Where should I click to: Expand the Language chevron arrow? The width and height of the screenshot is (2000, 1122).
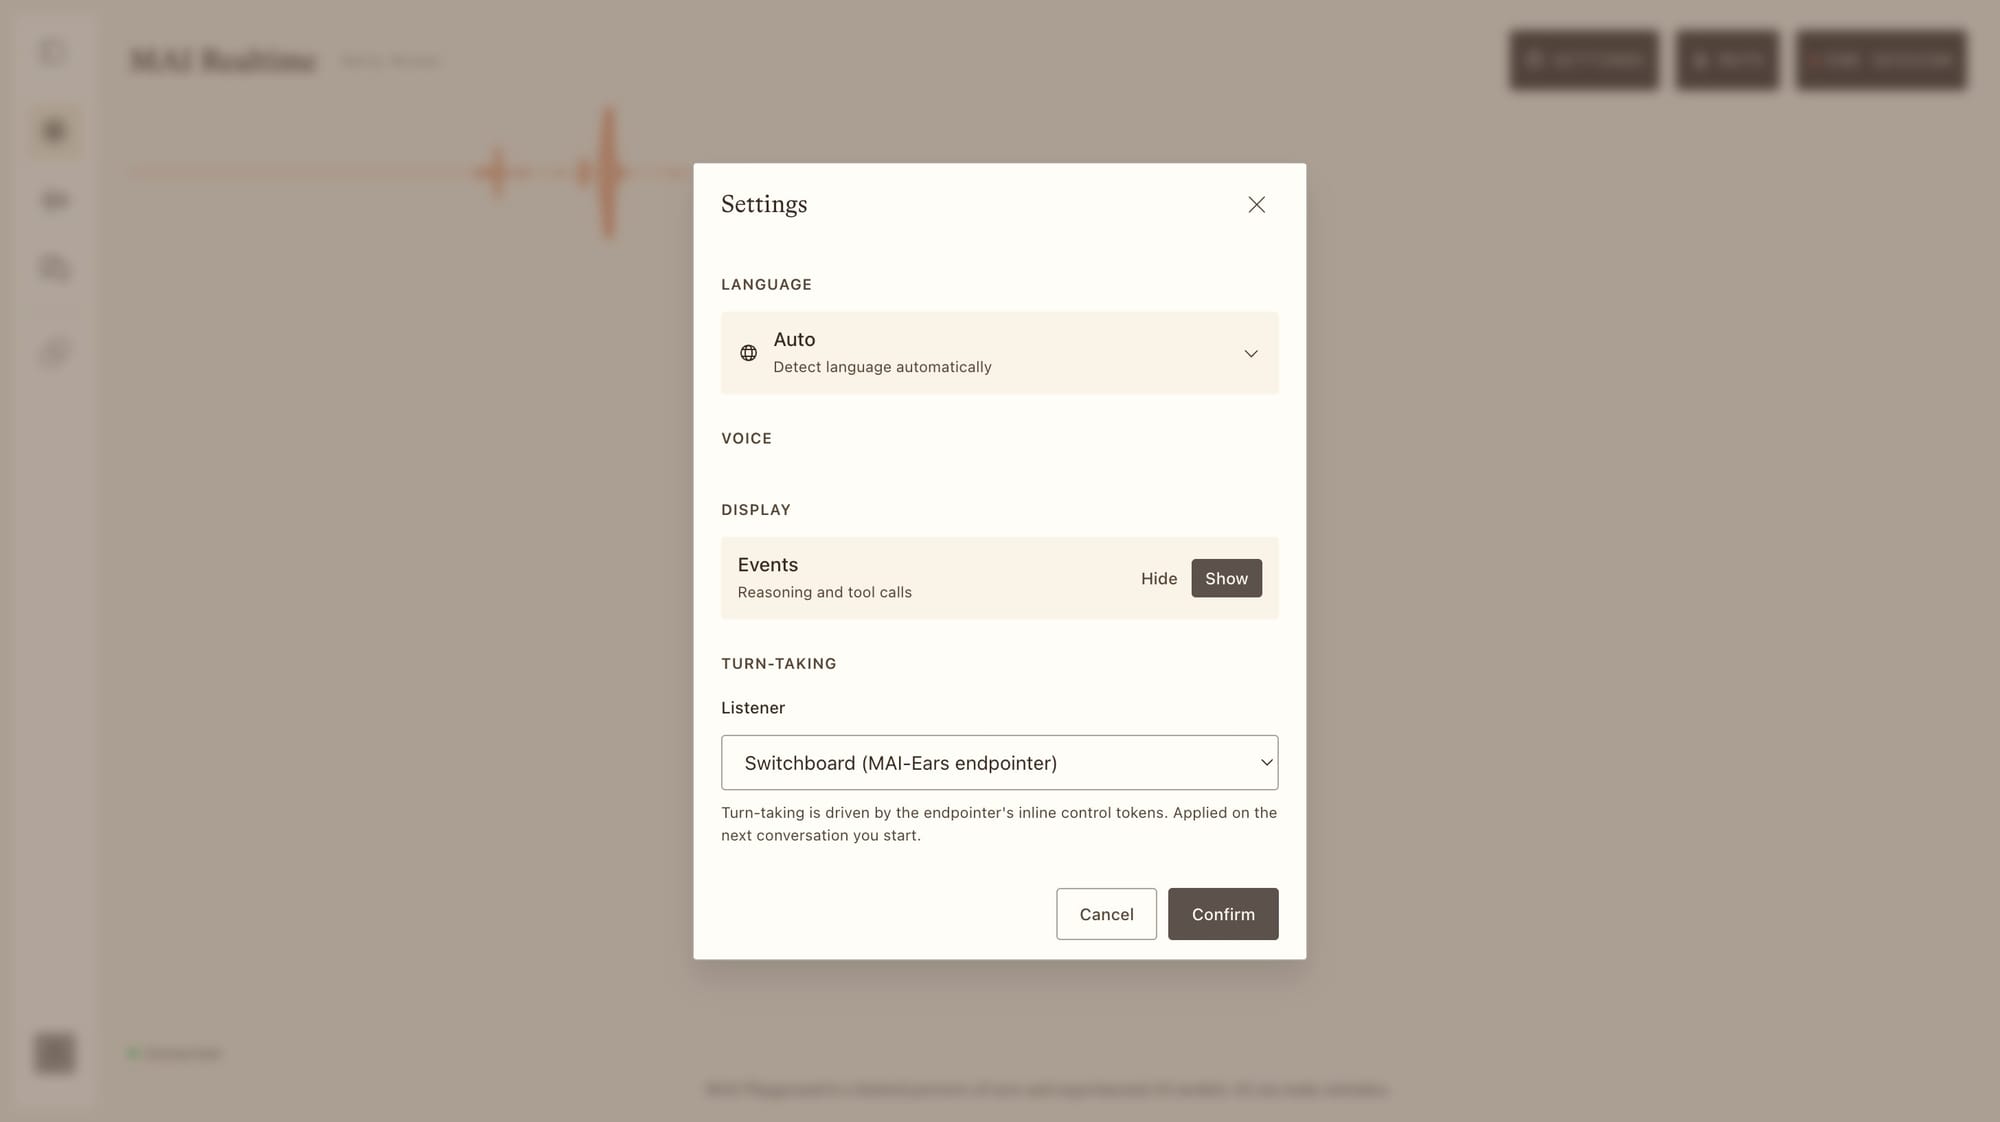pyautogui.click(x=1250, y=354)
